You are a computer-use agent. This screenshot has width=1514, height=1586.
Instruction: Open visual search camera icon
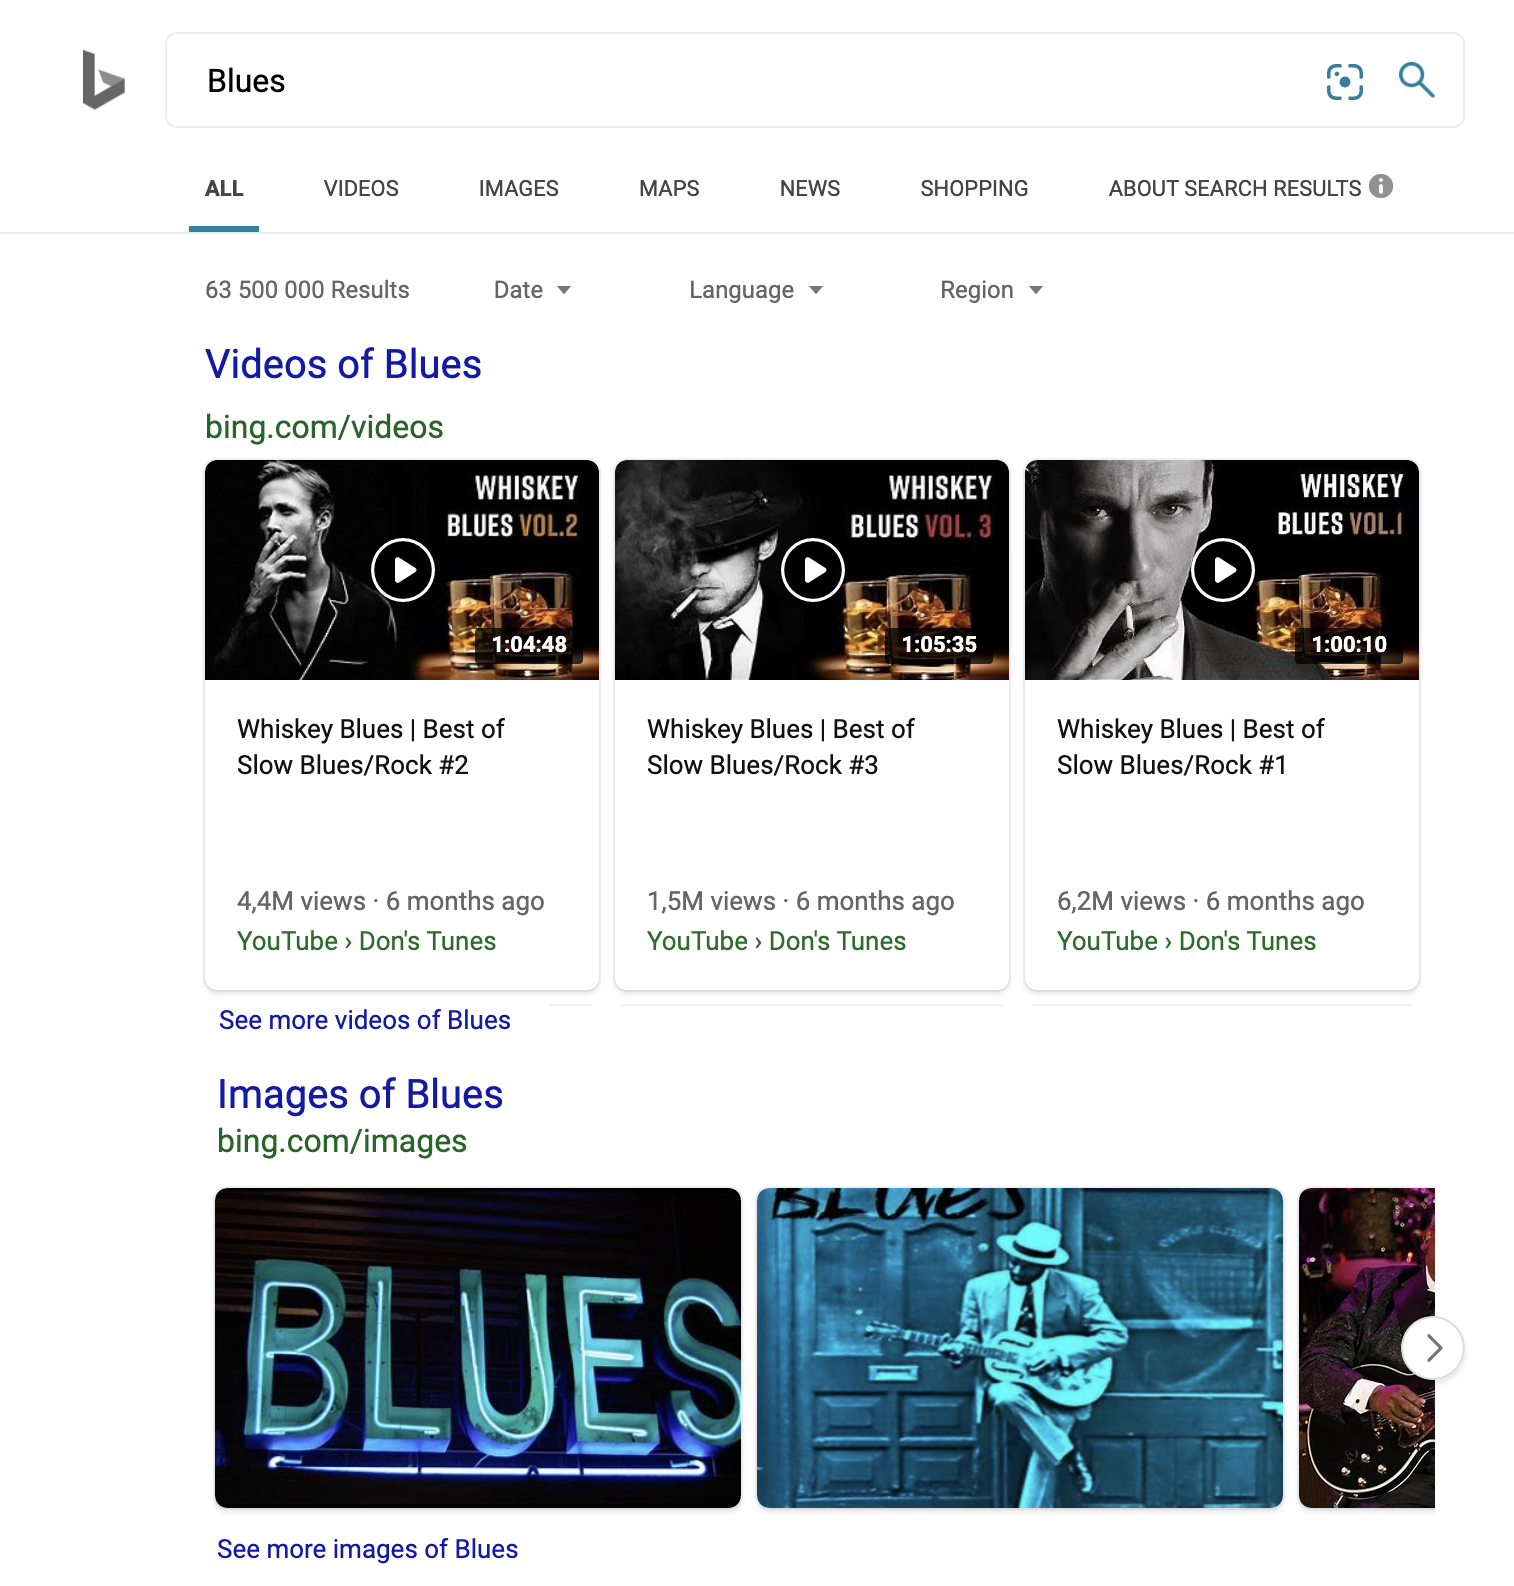1344,81
